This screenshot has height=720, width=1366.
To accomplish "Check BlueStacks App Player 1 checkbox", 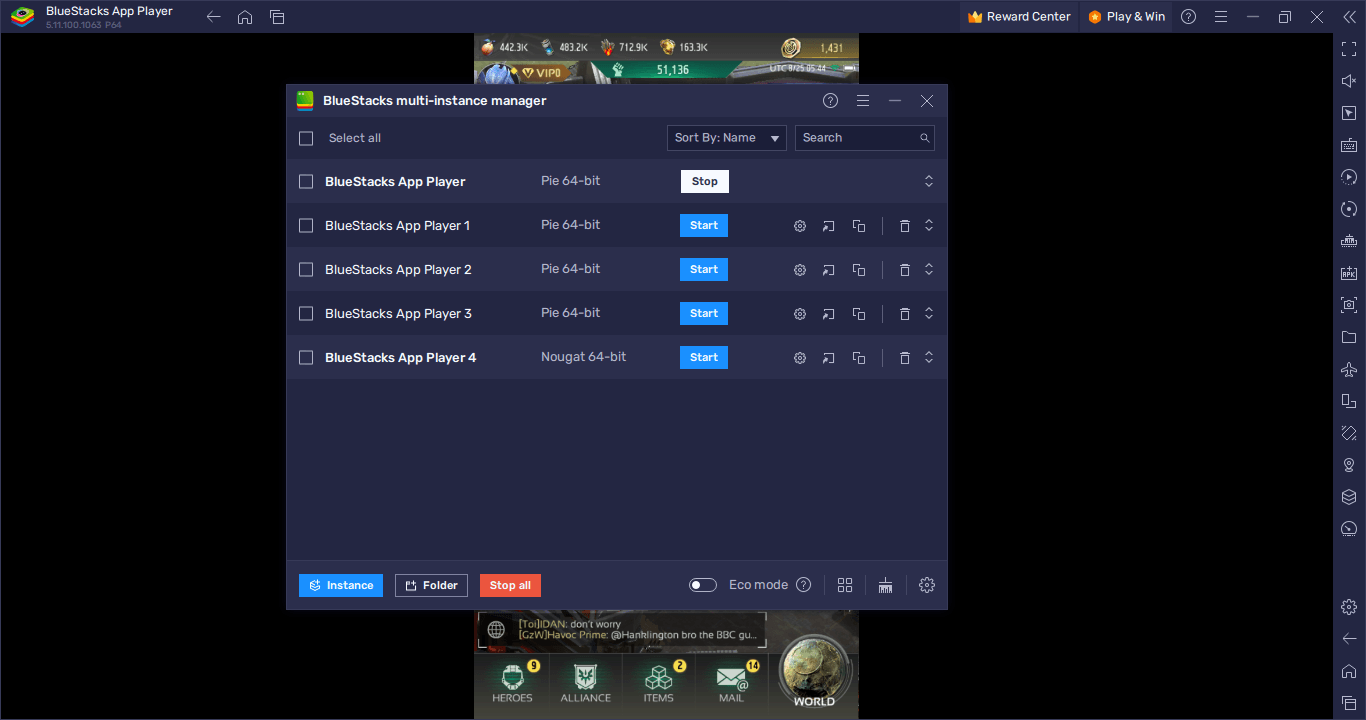I will coord(306,226).
